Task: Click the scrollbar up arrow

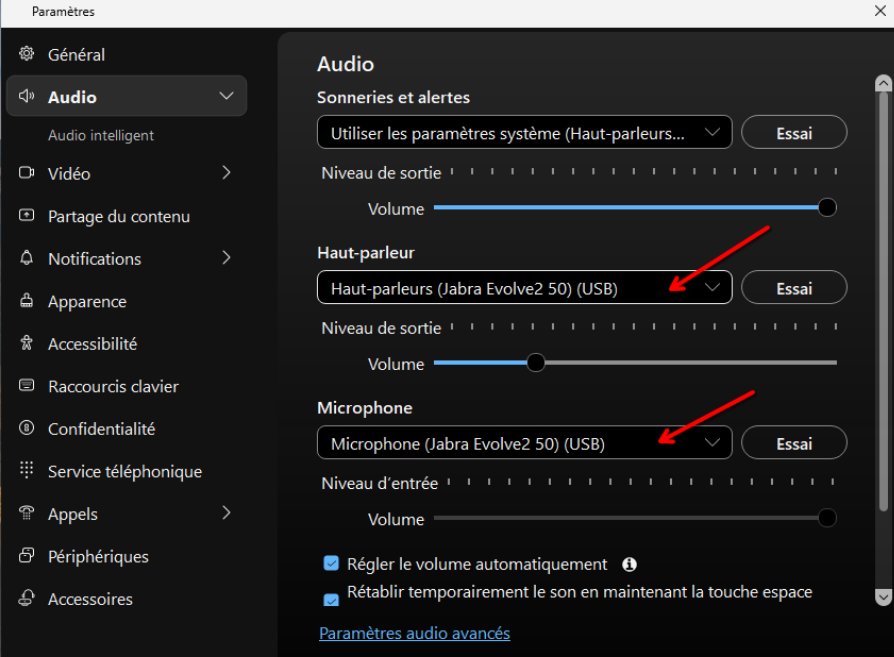Action: tap(883, 83)
